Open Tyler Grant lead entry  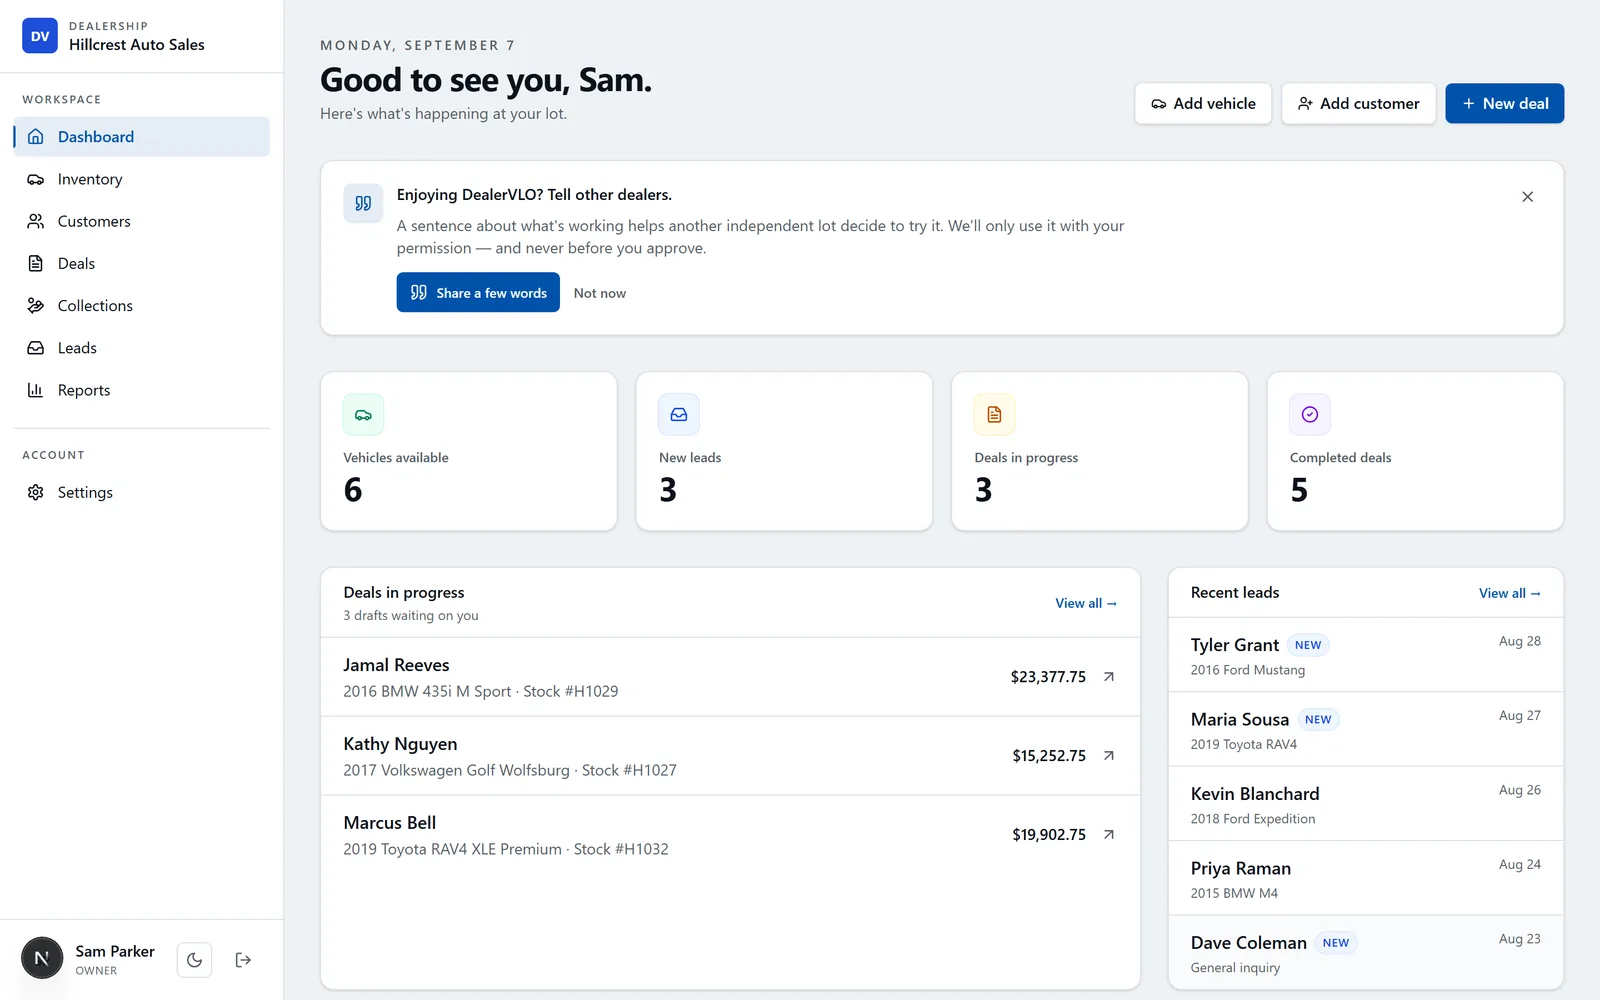(x=1366, y=655)
